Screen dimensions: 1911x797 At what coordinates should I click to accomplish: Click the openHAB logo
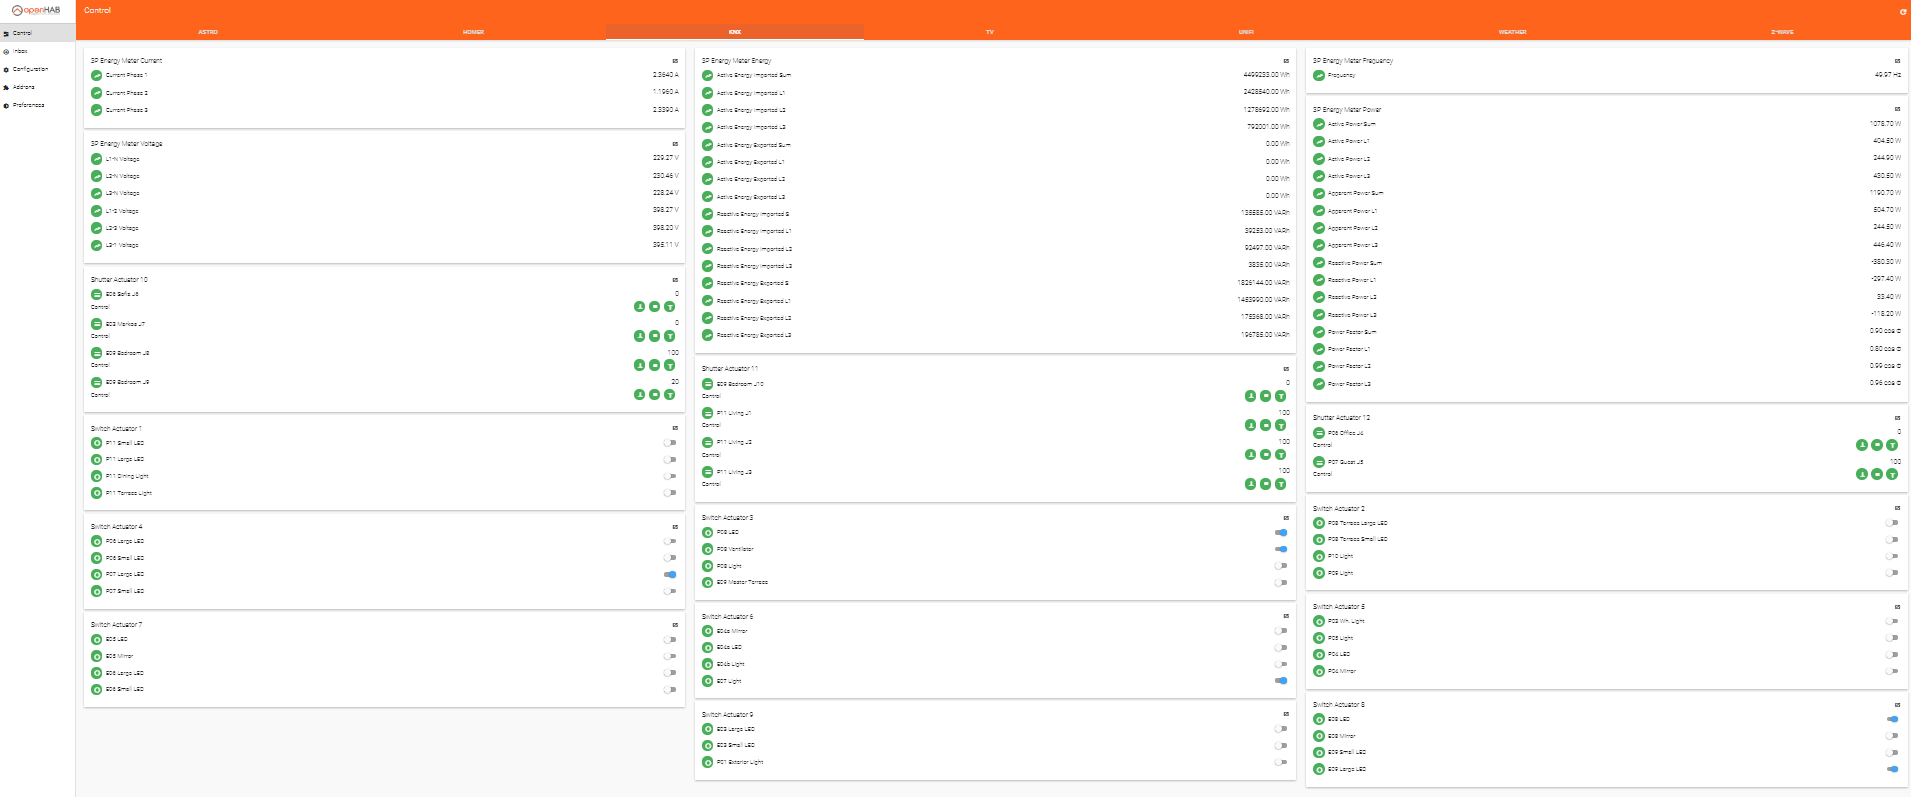(37, 10)
